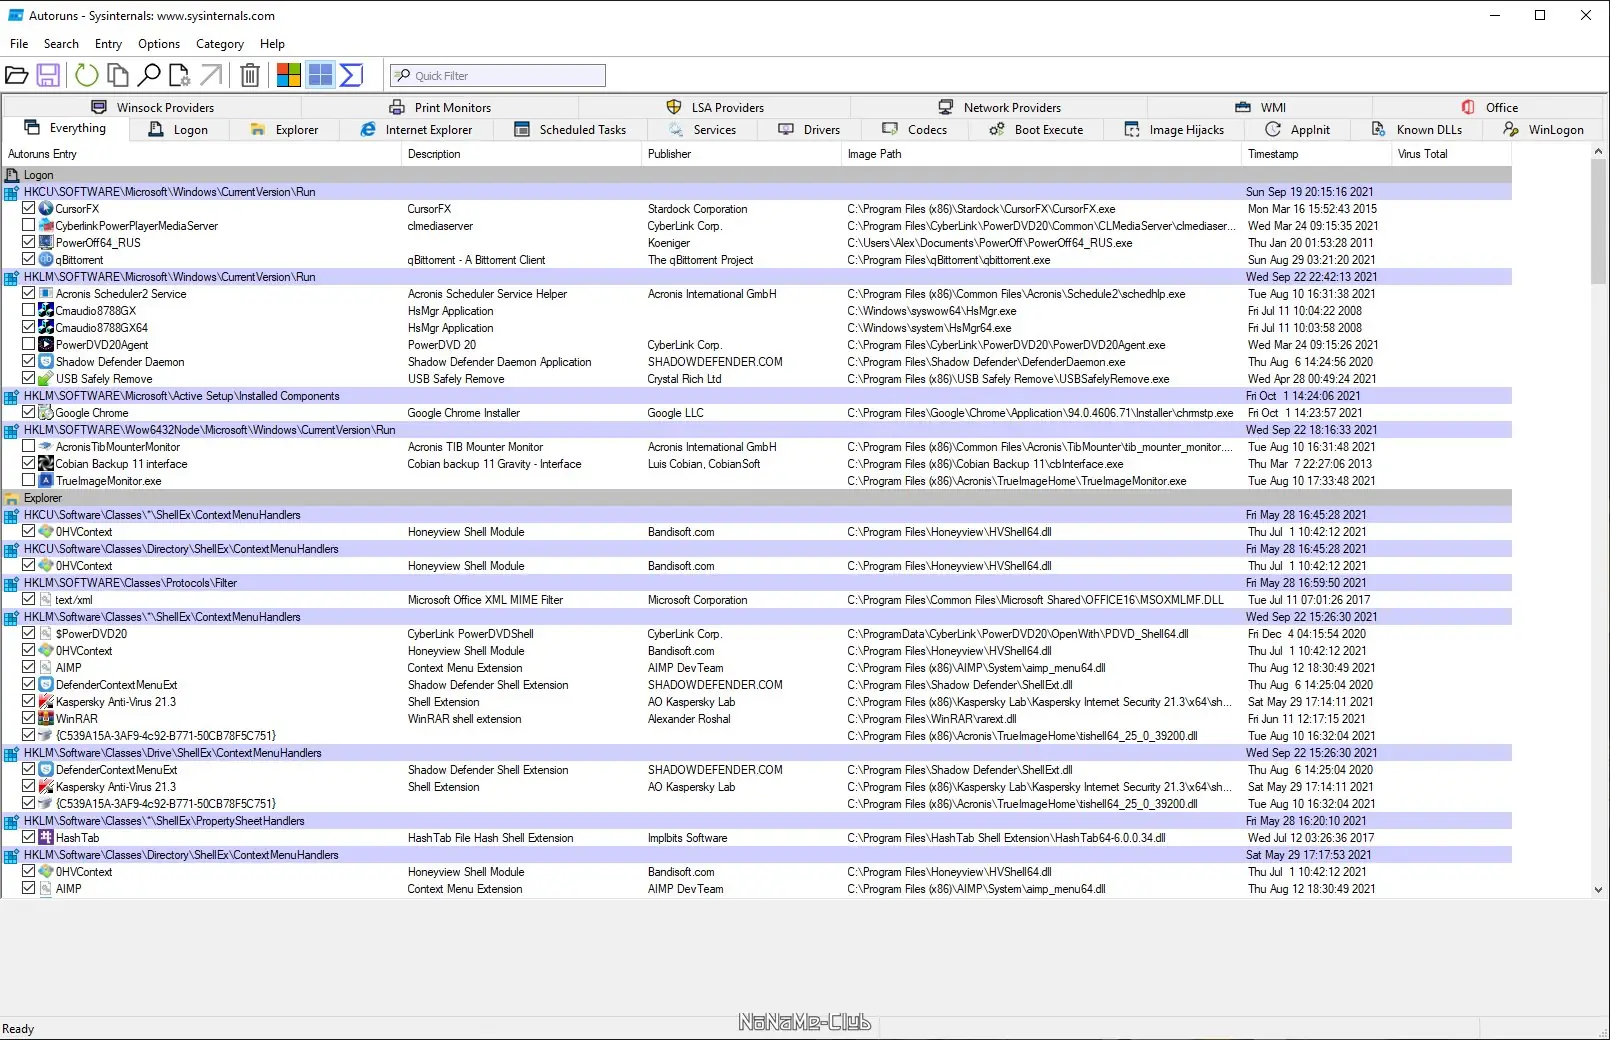The height and width of the screenshot is (1040, 1610).
Task: Click the Save floppy disk icon
Action: coord(48,75)
